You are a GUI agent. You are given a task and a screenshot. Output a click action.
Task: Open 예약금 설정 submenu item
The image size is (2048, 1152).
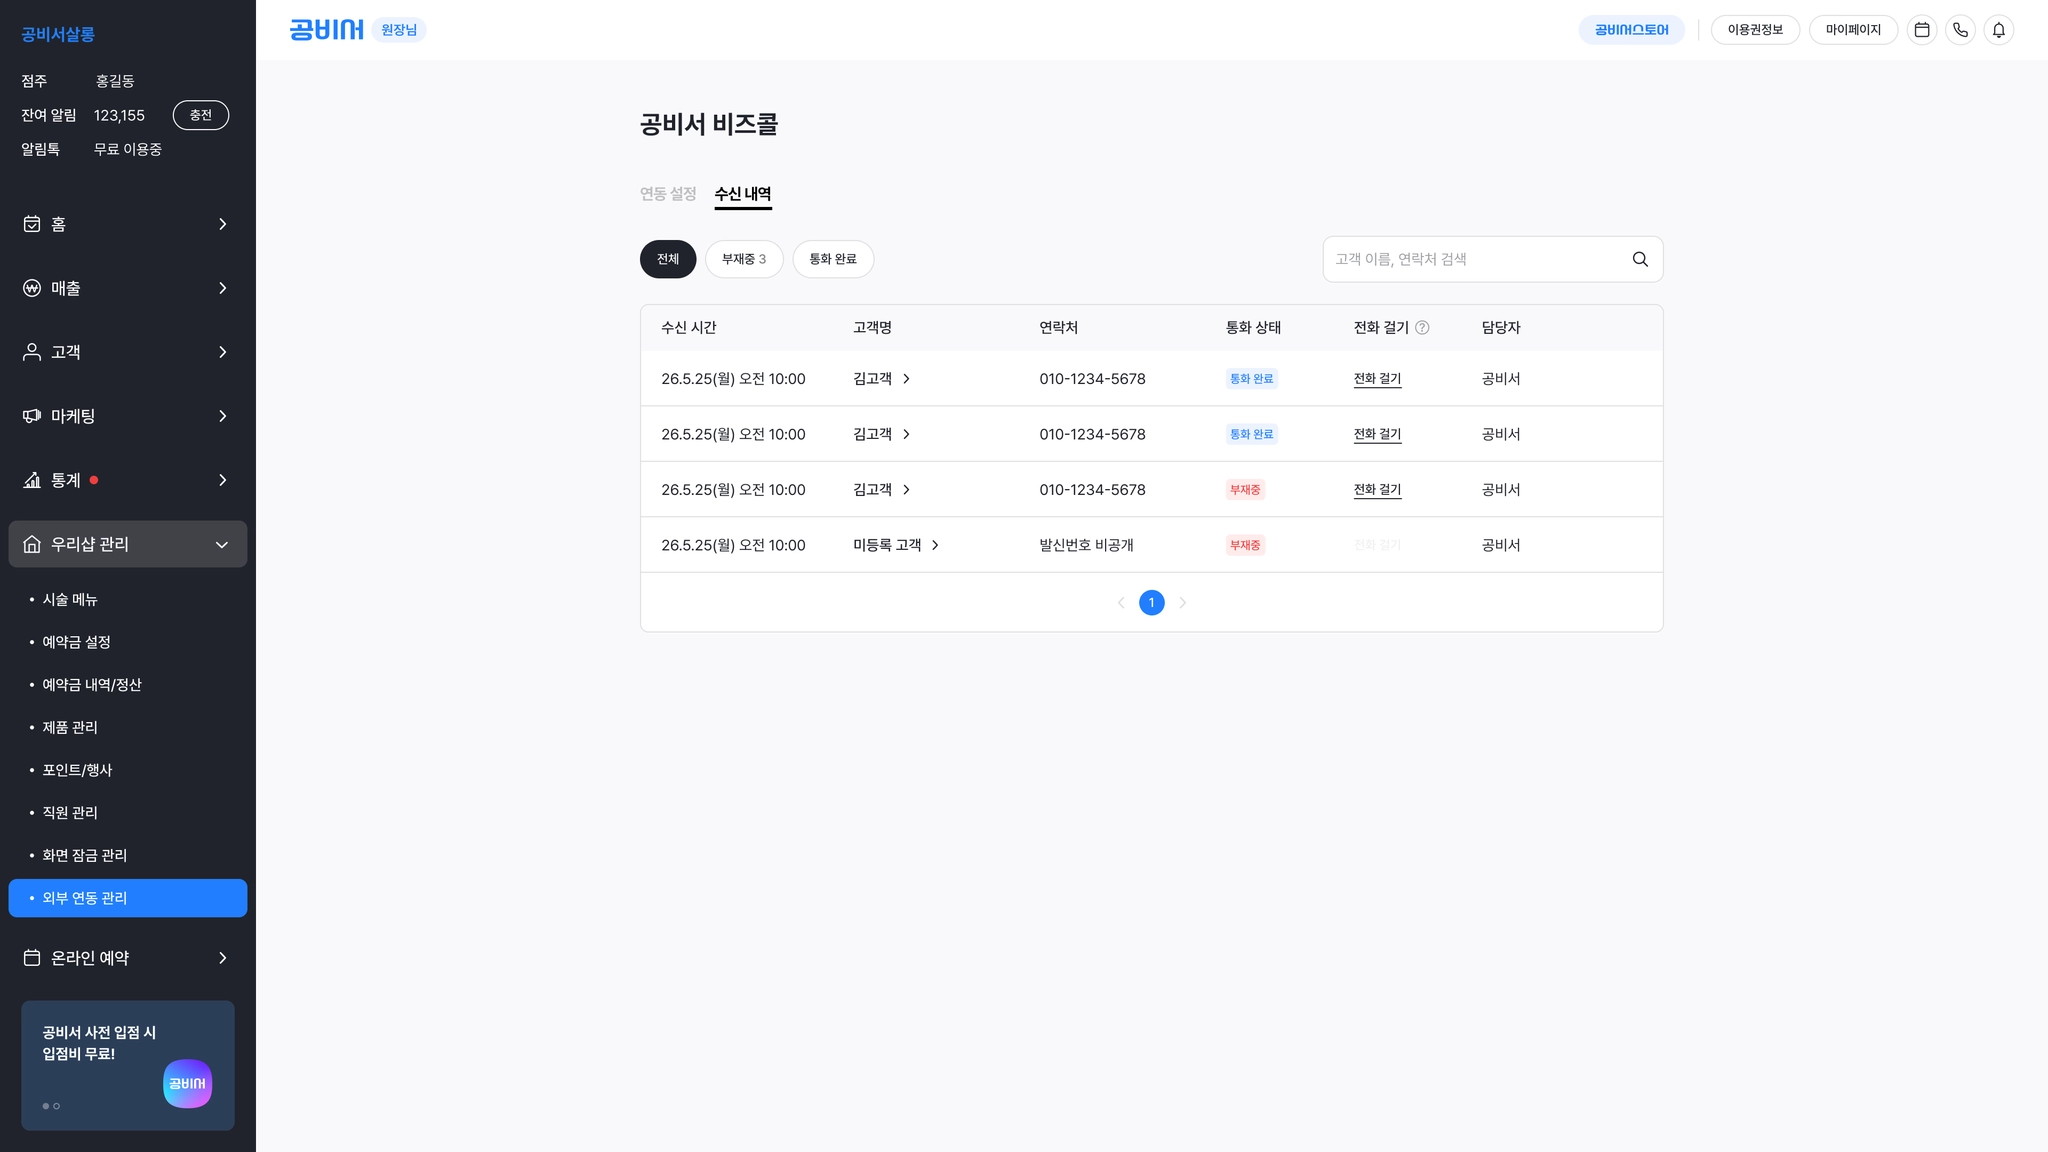(x=76, y=642)
